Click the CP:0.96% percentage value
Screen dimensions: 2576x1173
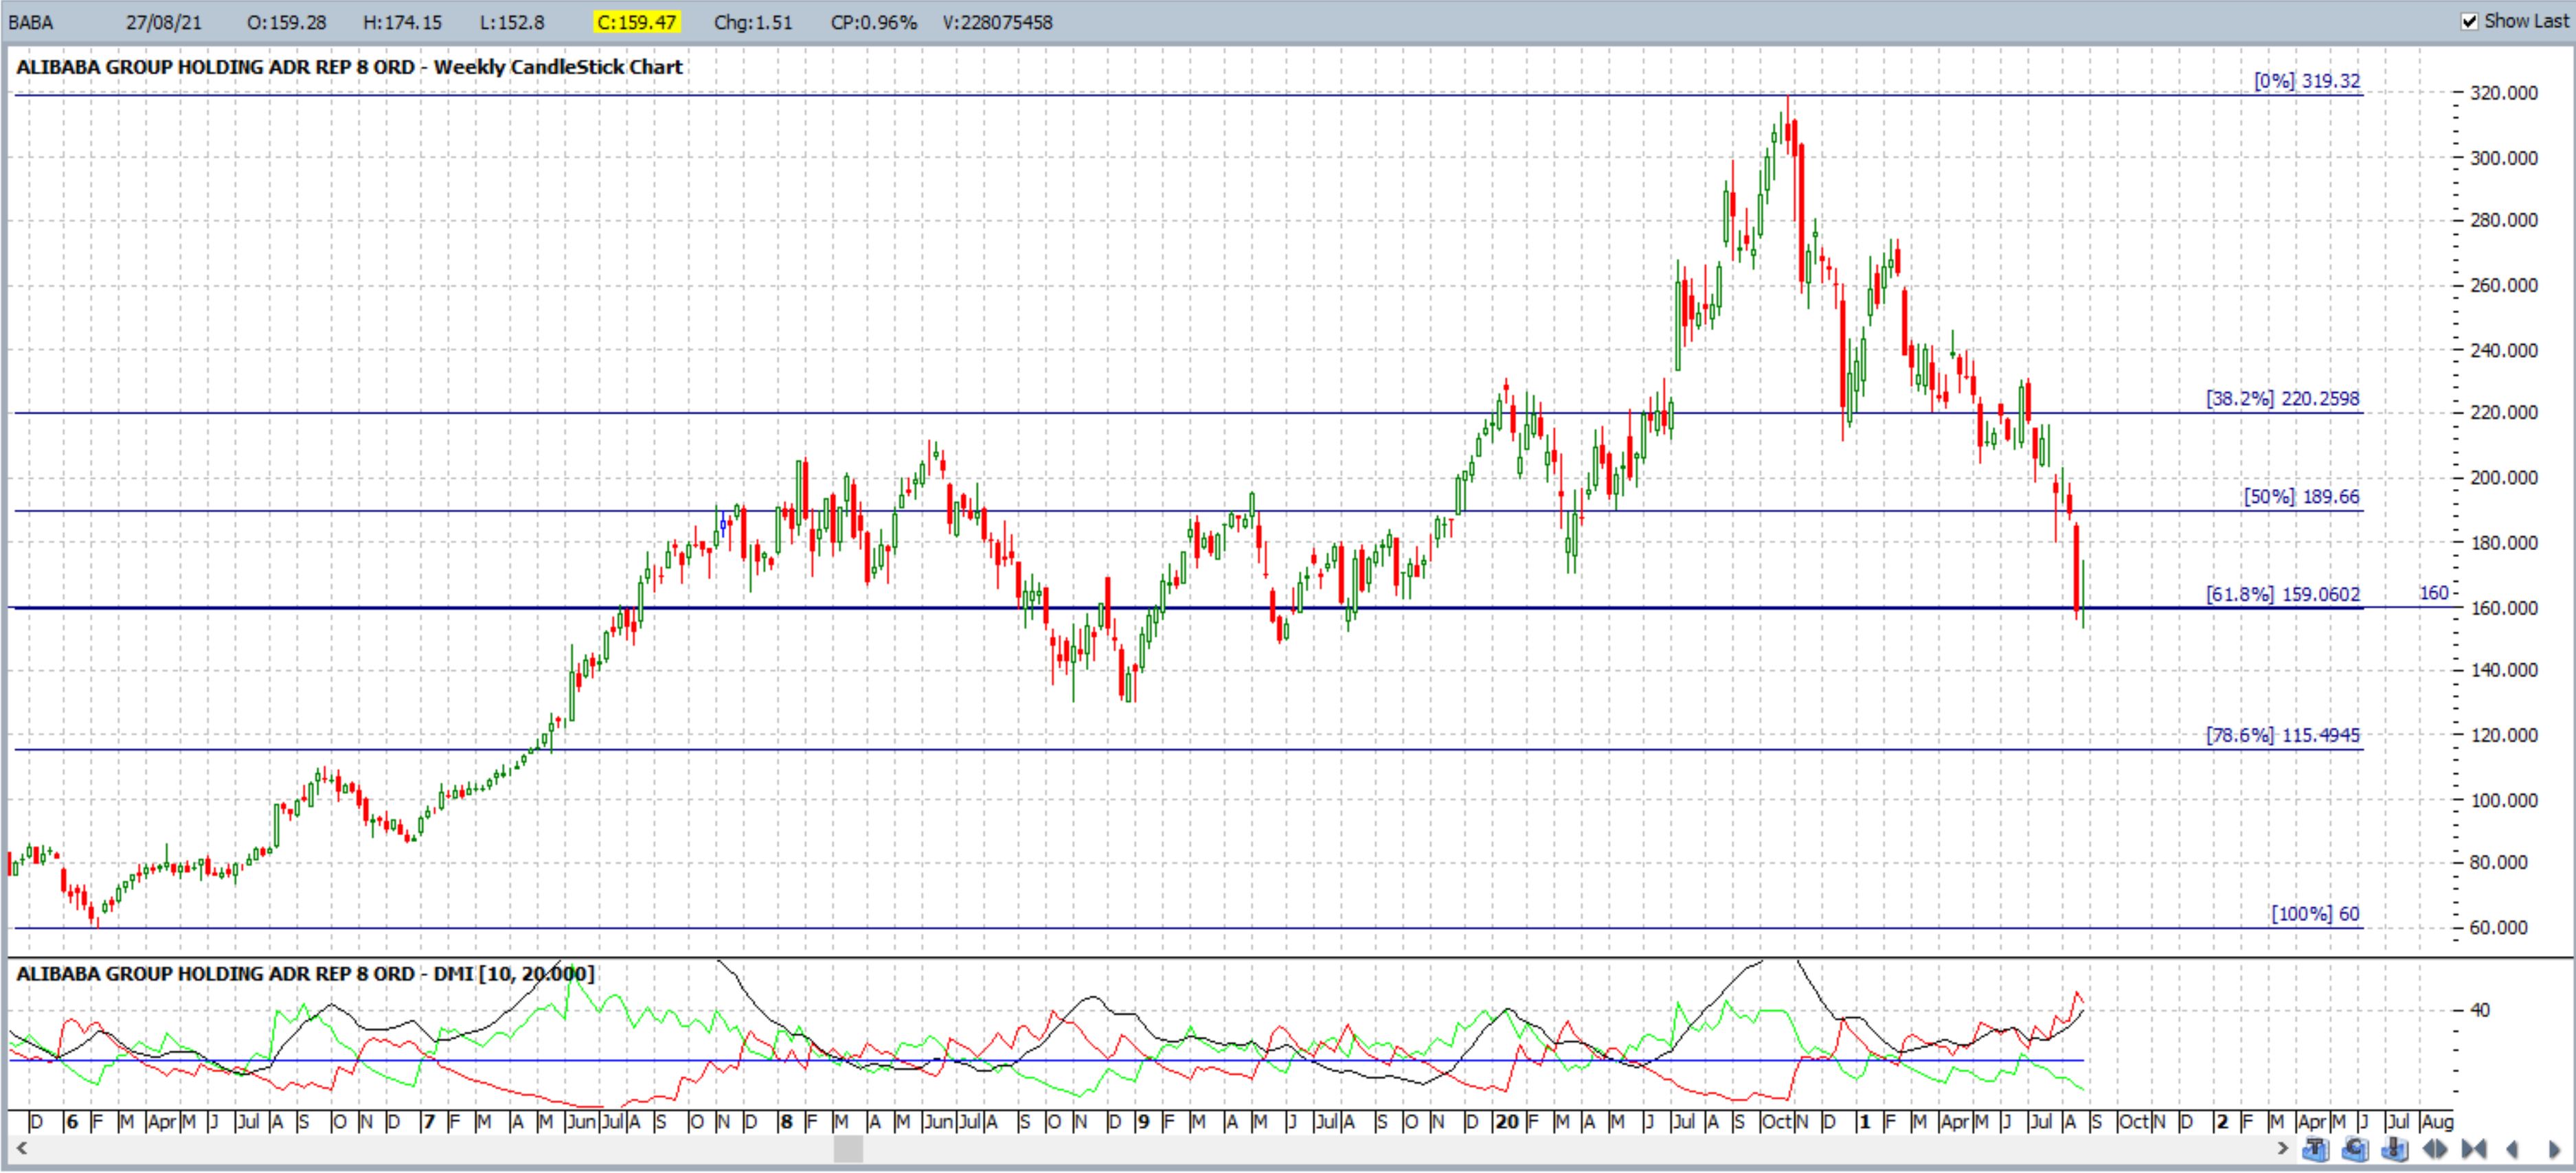click(873, 22)
